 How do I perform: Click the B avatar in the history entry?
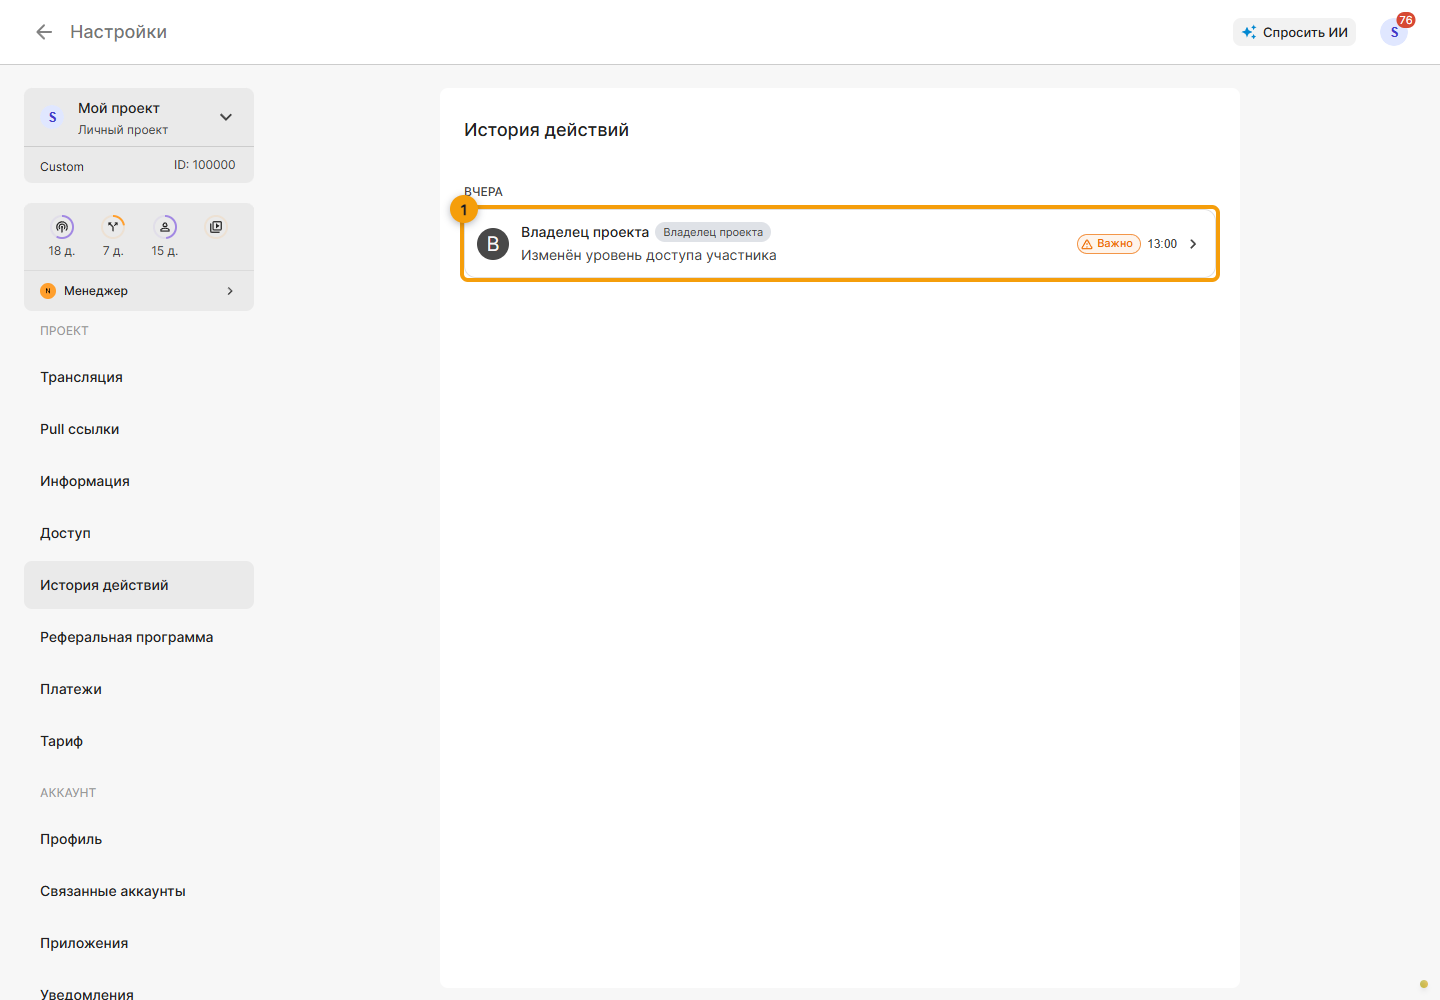[x=493, y=244]
